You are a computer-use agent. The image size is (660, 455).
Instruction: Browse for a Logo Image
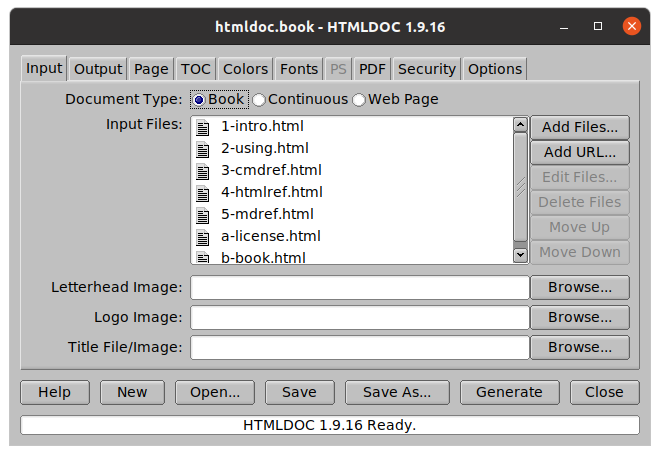[580, 317]
